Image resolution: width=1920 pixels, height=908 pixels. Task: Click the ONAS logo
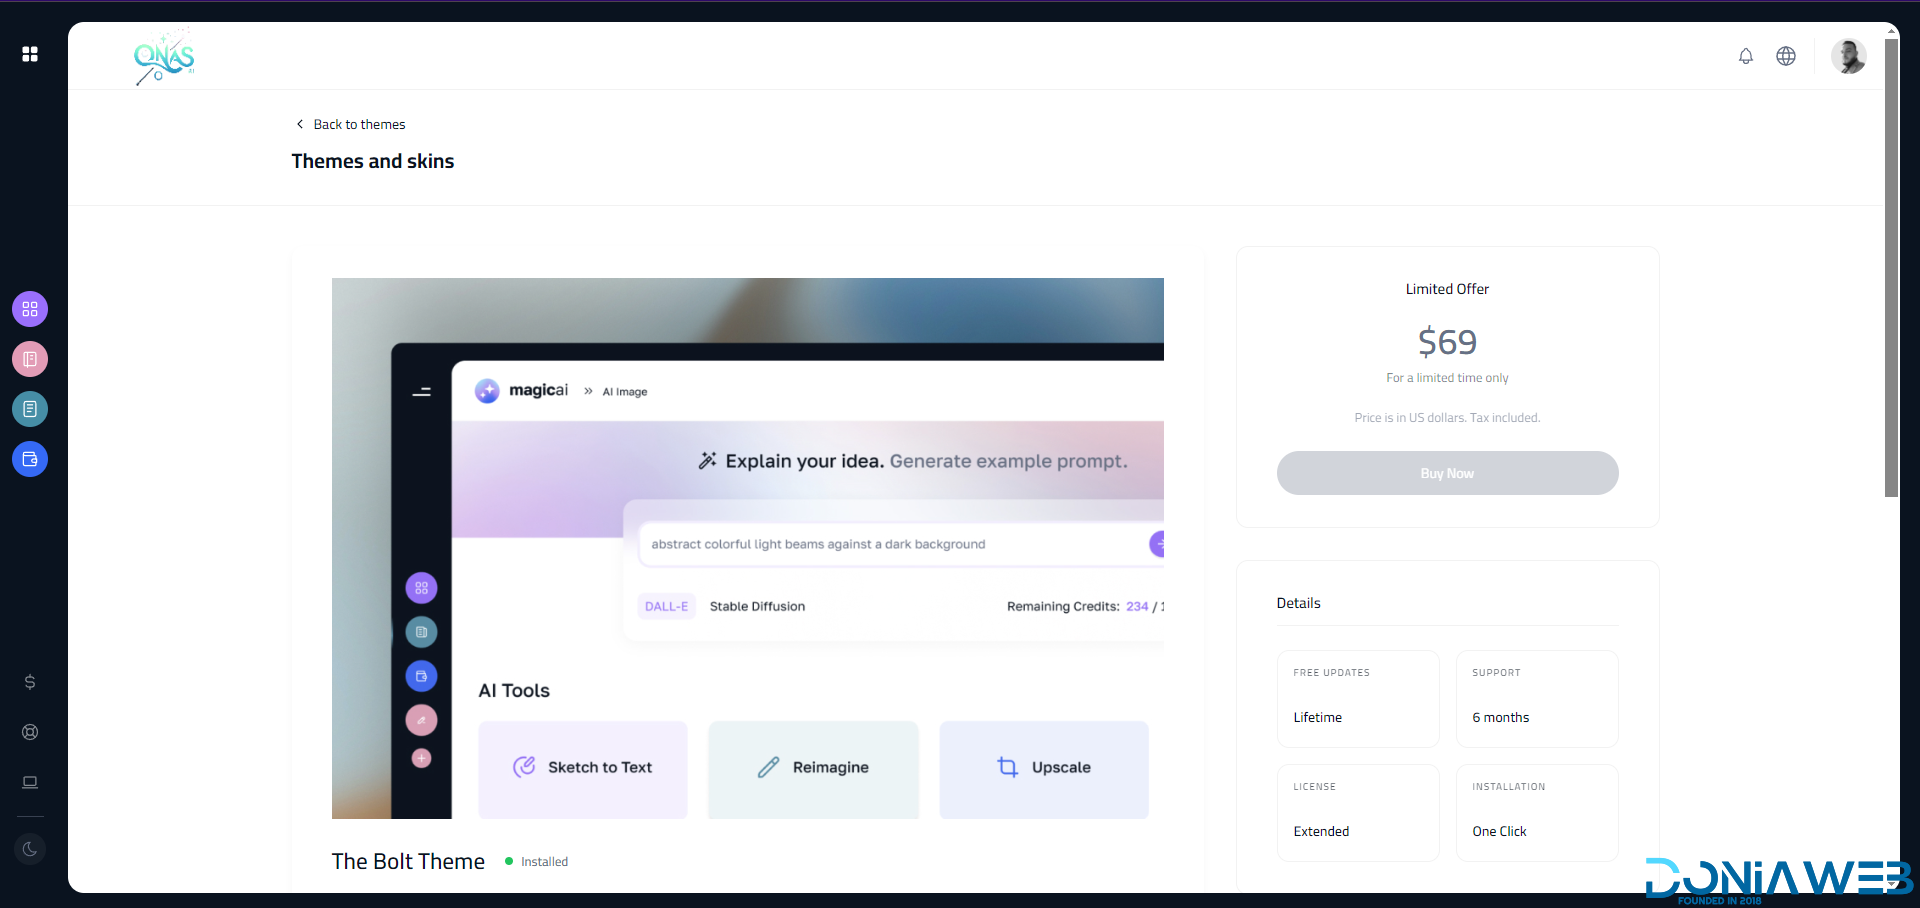[x=164, y=57]
